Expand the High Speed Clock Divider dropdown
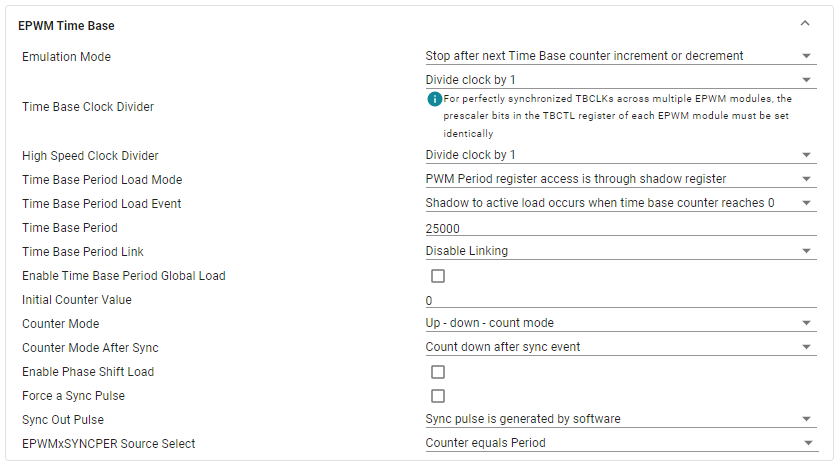Viewport: 838px width, 463px height. [620, 155]
